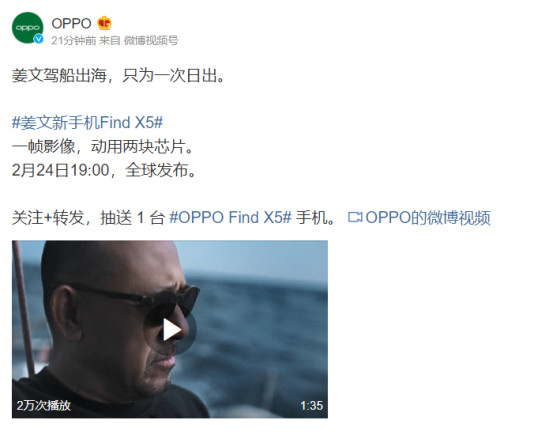The height and width of the screenshot is (435, 553).
Task: Open the 微博视频号 source link
Action: coord(151,41)
